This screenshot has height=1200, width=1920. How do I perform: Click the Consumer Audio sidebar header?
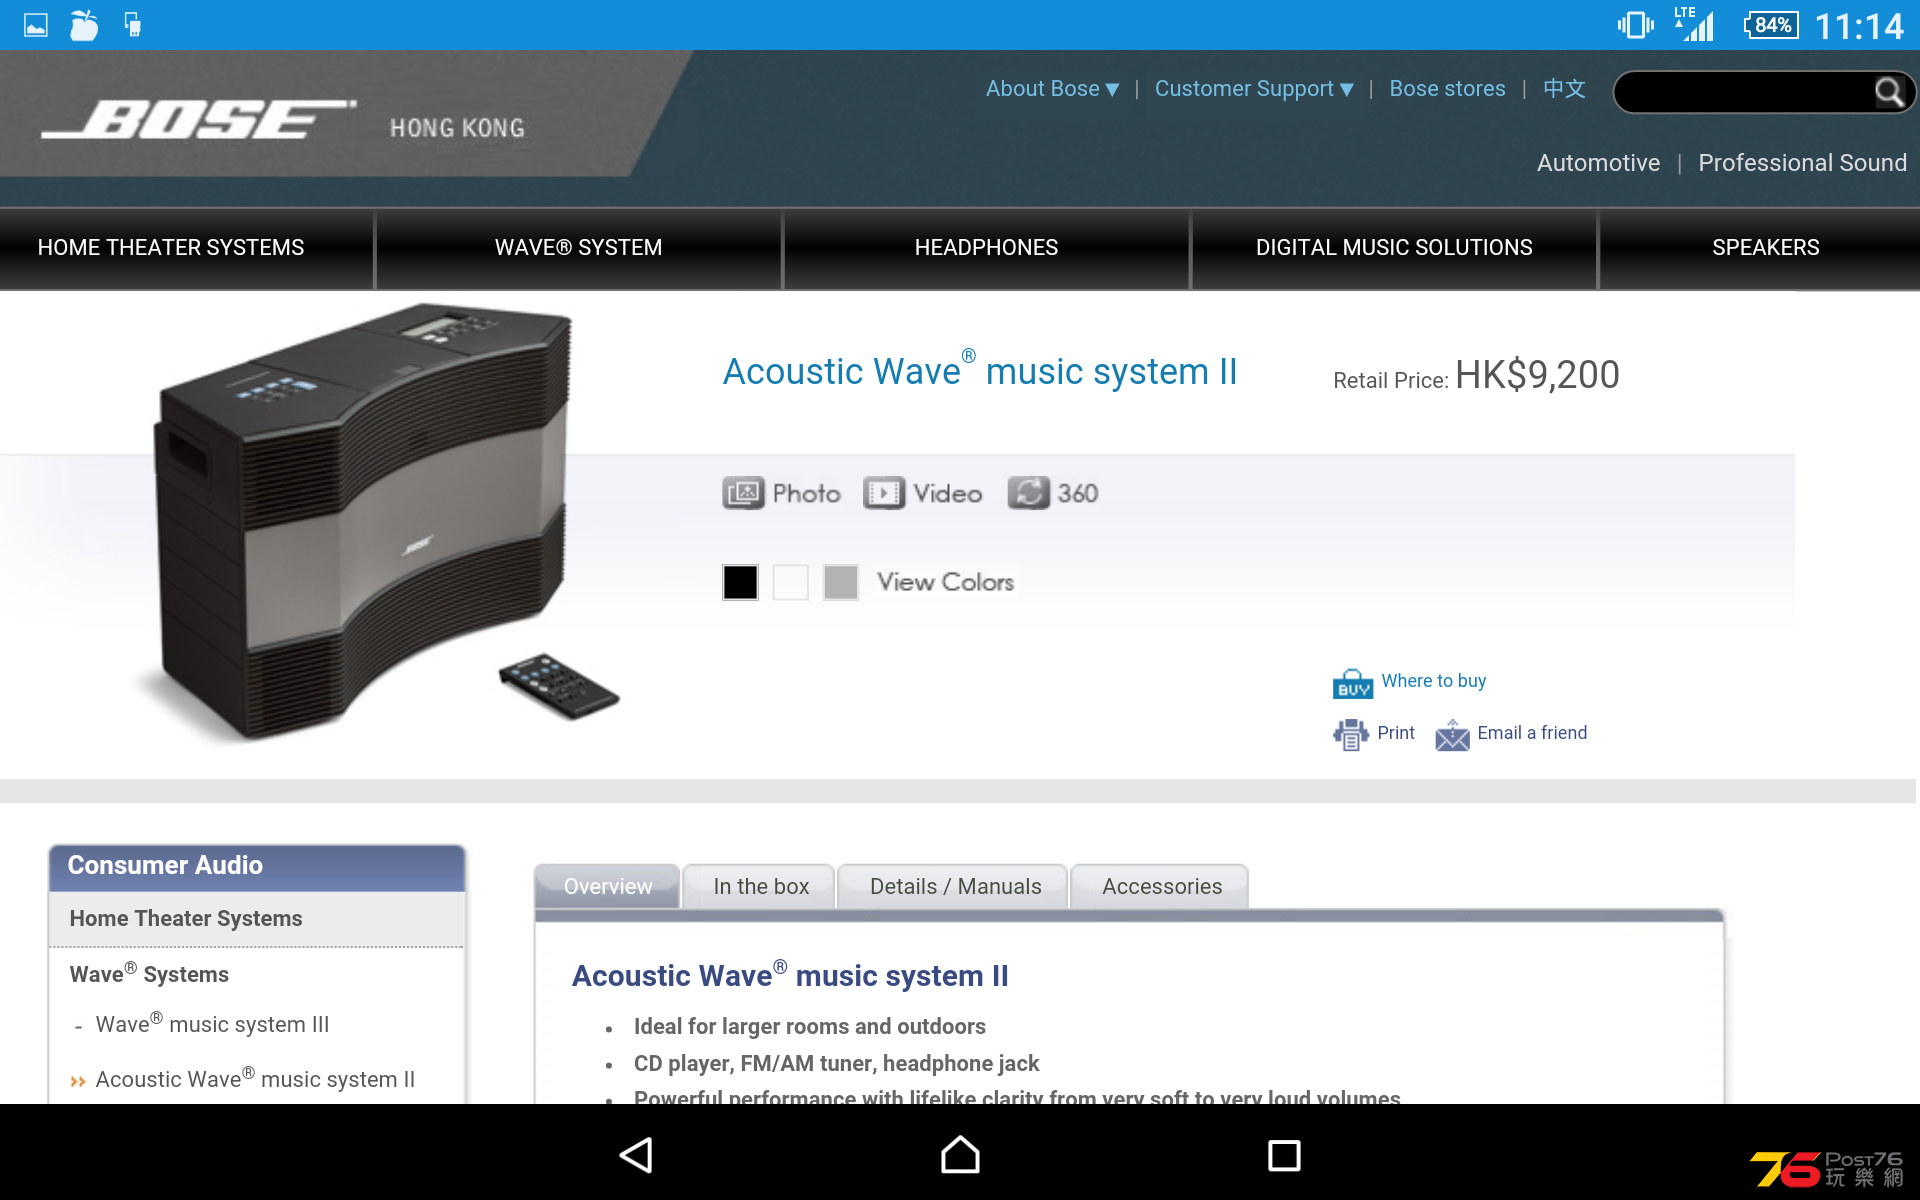pyautogui.click(x=257, y=866)
